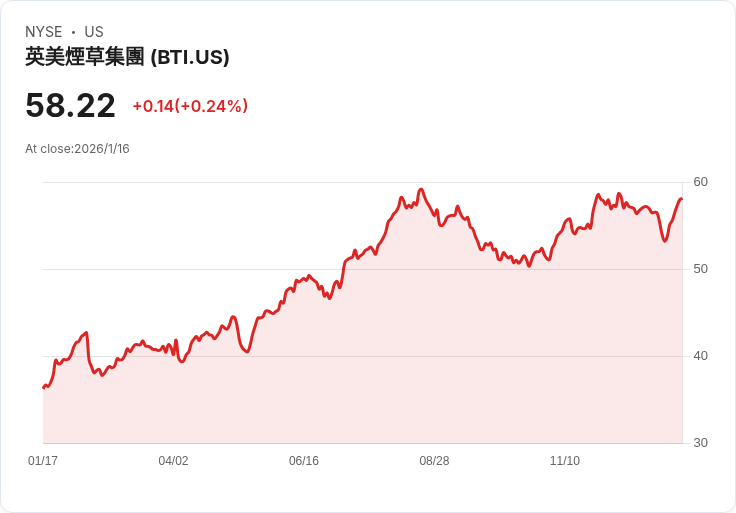
Task: Click the NYSE exchange label
Action: click(x=44, y=32)
